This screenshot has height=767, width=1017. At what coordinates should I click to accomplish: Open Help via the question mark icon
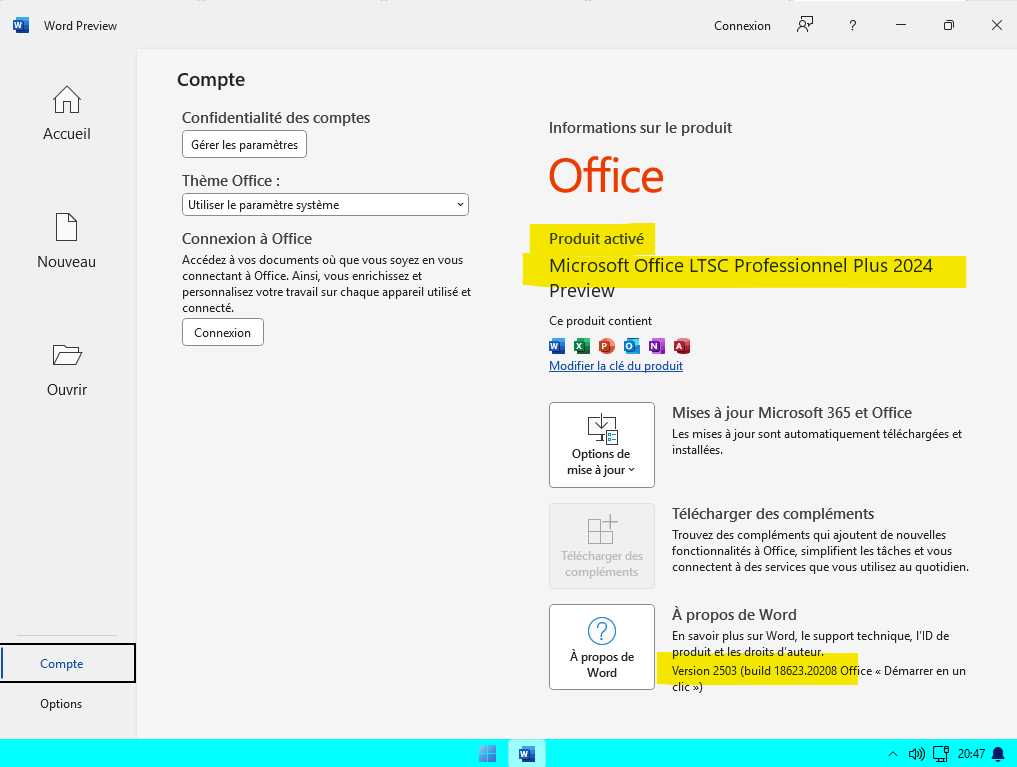coord(852,25)
